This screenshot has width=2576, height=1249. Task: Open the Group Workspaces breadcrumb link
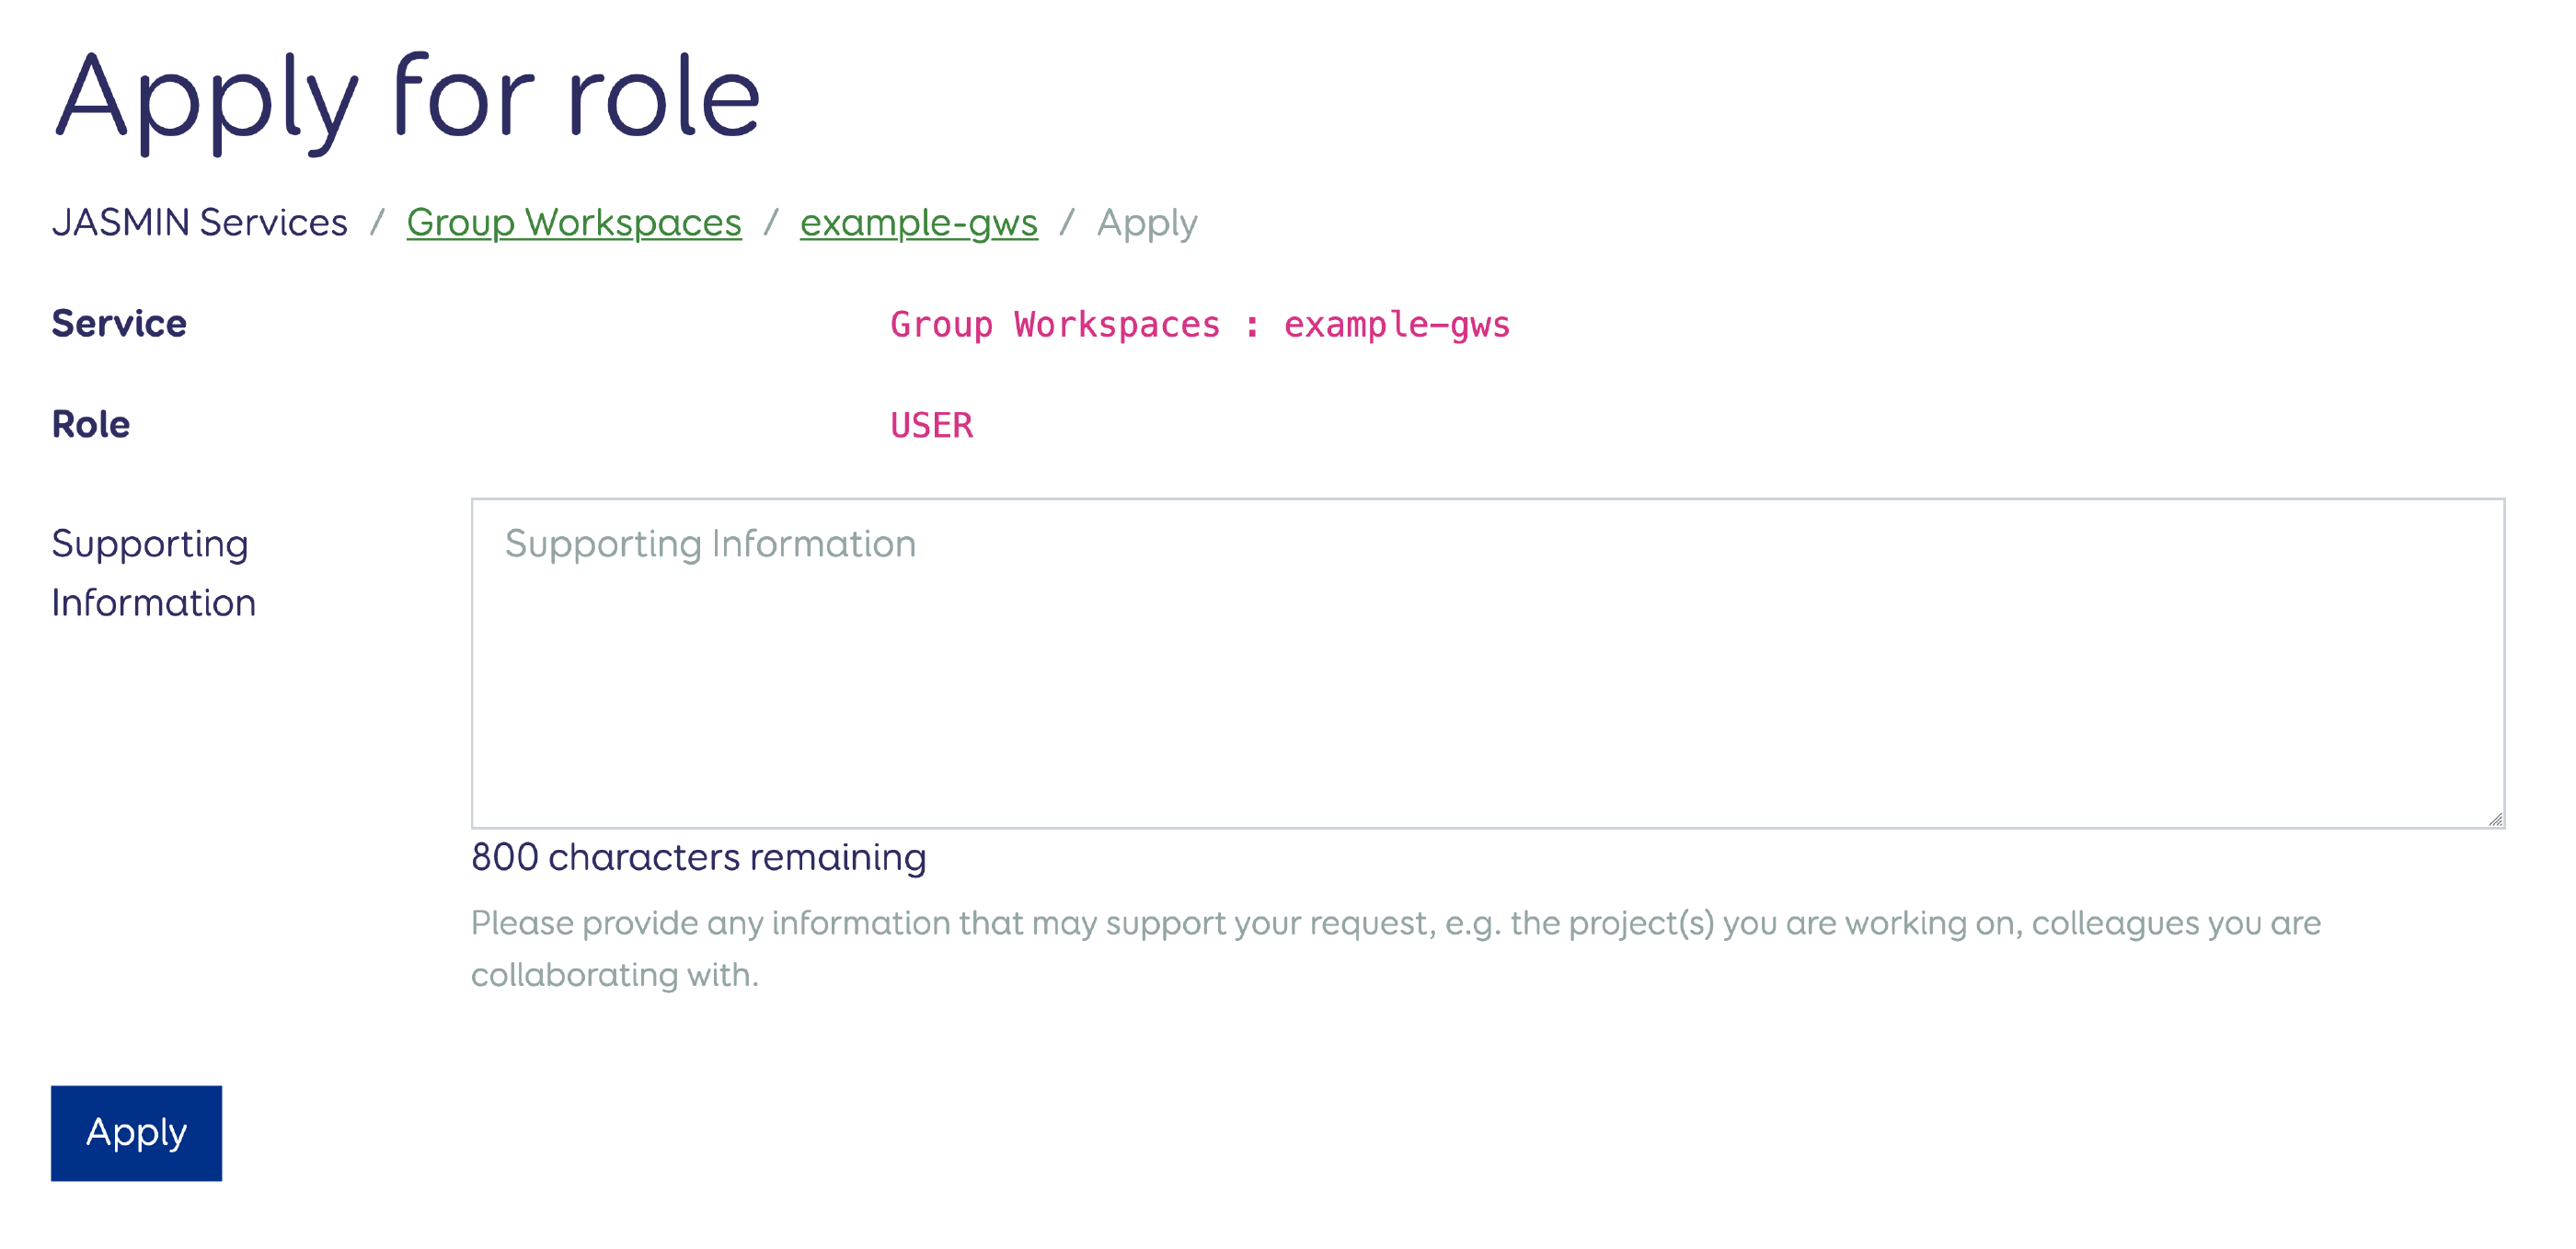point(573,222)
